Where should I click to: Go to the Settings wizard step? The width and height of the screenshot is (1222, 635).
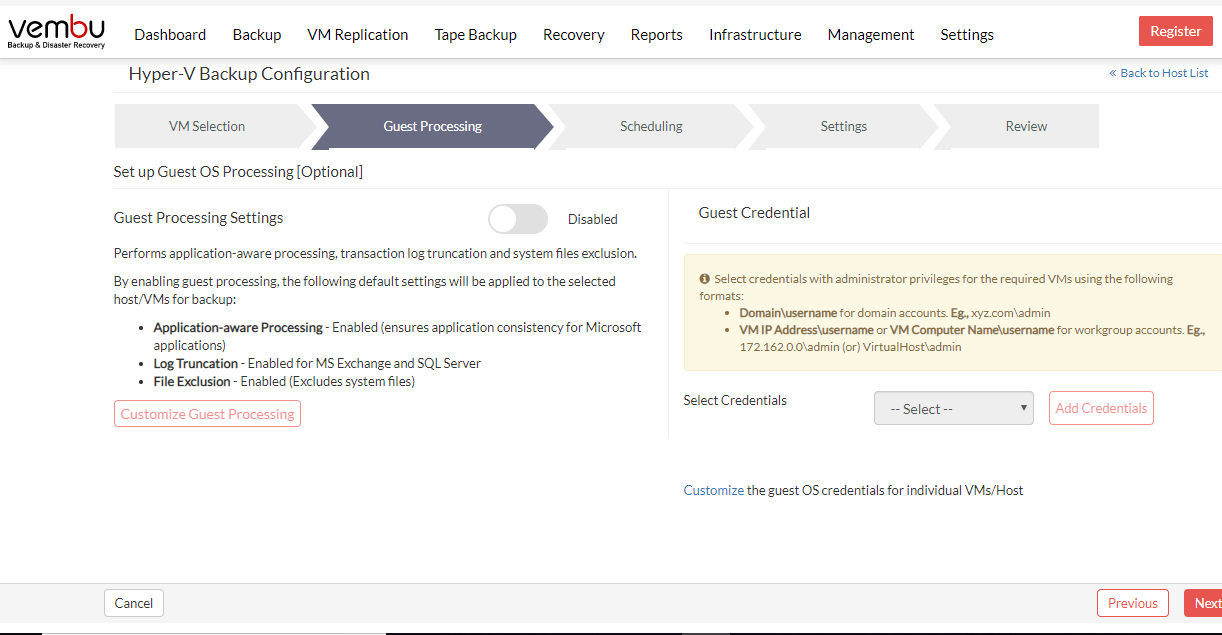point(844,126)
